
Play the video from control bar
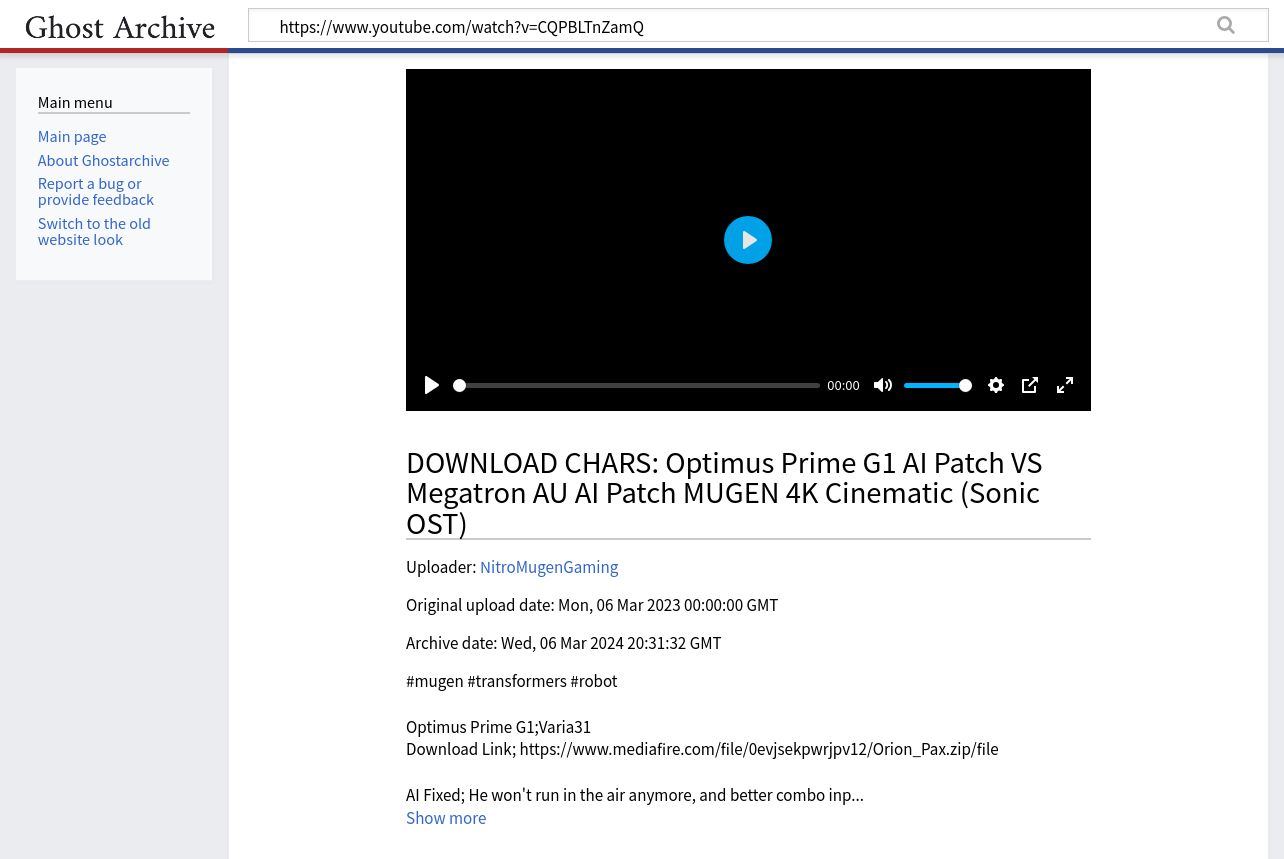[432, 385]
